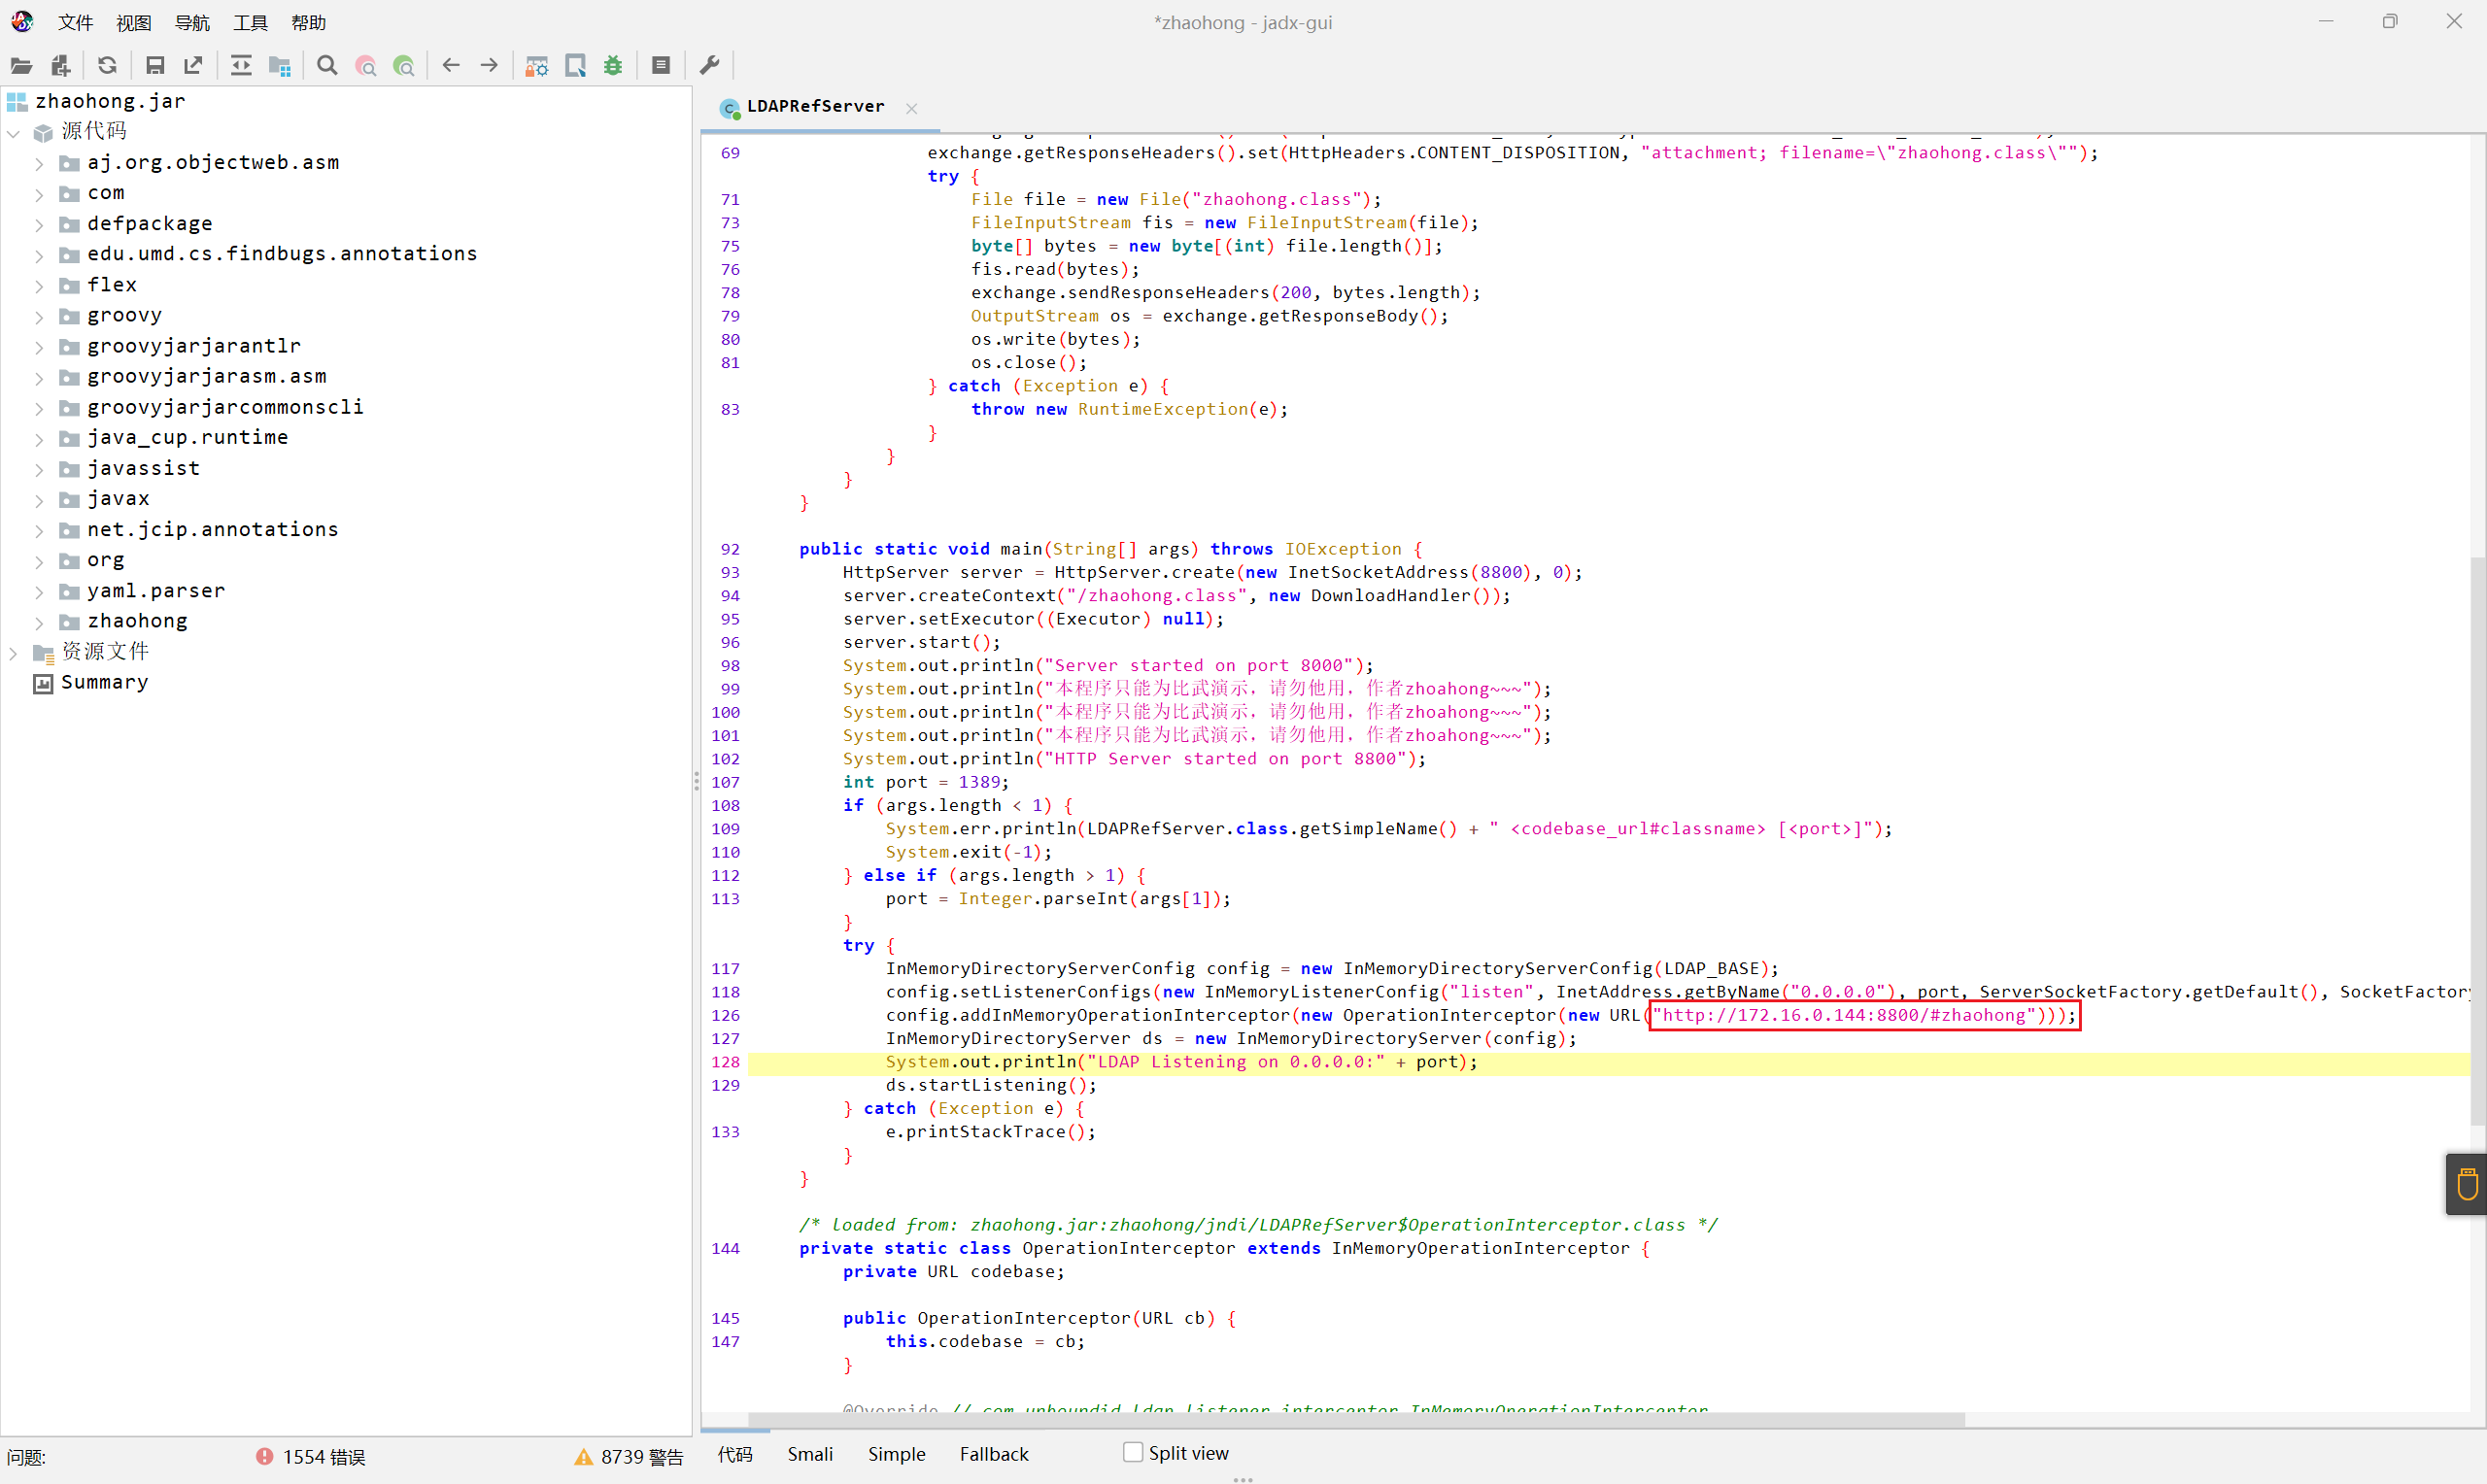This screenshot has height=1484, width=2487.
Task: Expand the zhaohong package
Action: pyautogui.click(x=40, y=622)
